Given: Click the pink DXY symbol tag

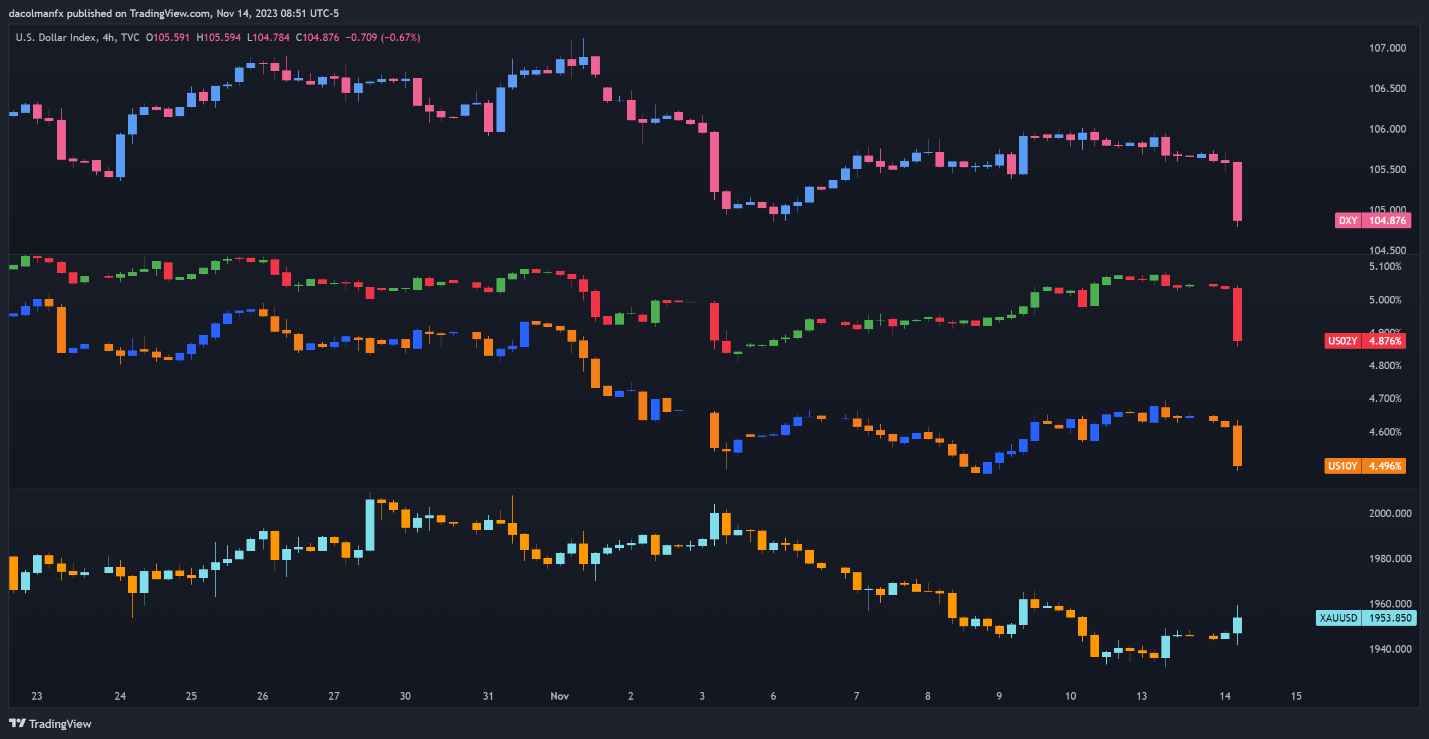Looking at the screenshot, I should [1348, 220].
